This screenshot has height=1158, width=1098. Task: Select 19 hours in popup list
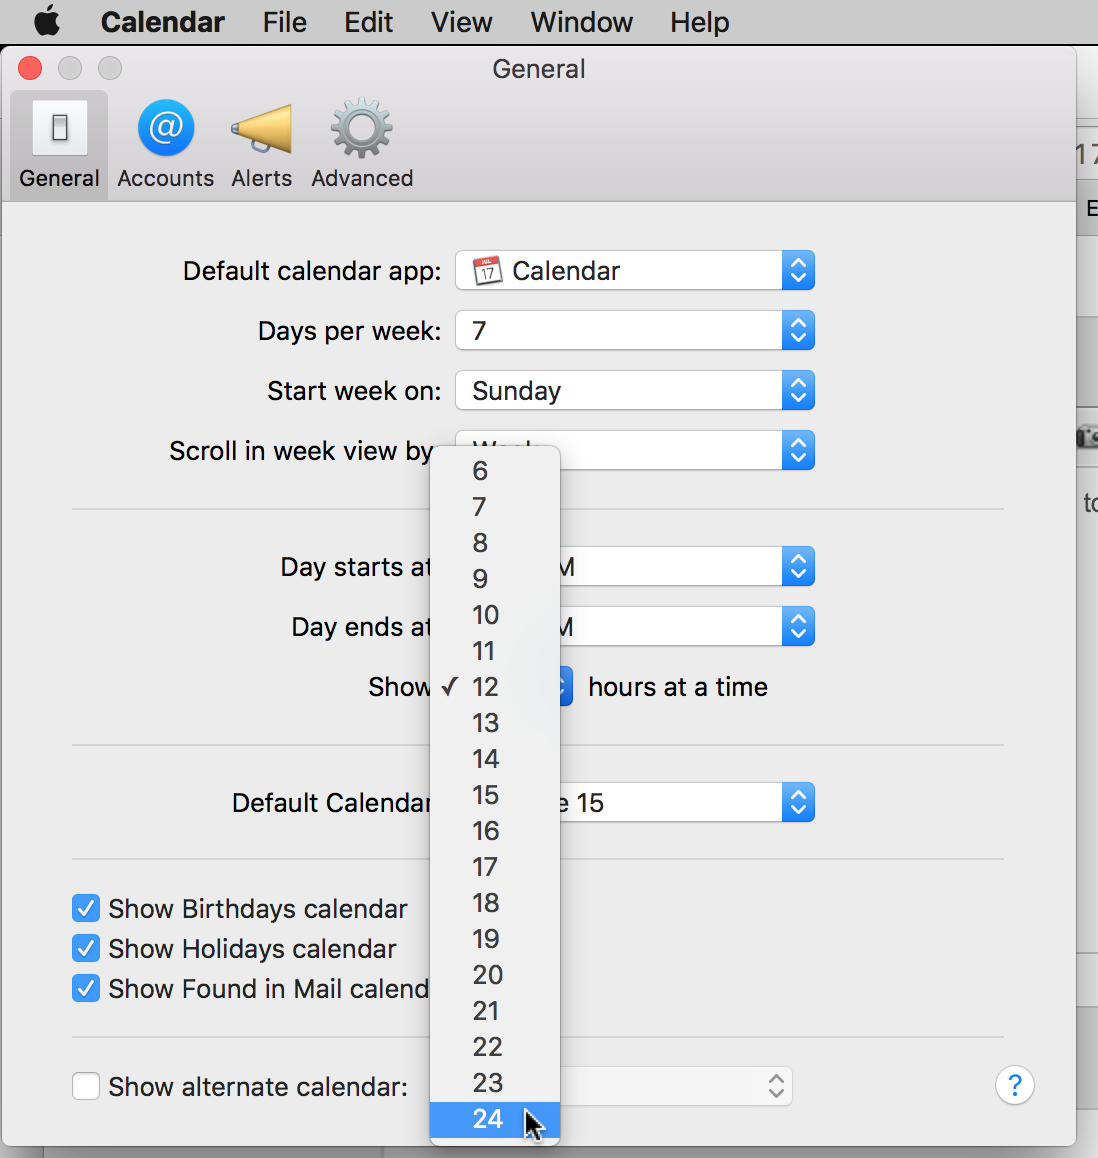[x=495, y=939]
